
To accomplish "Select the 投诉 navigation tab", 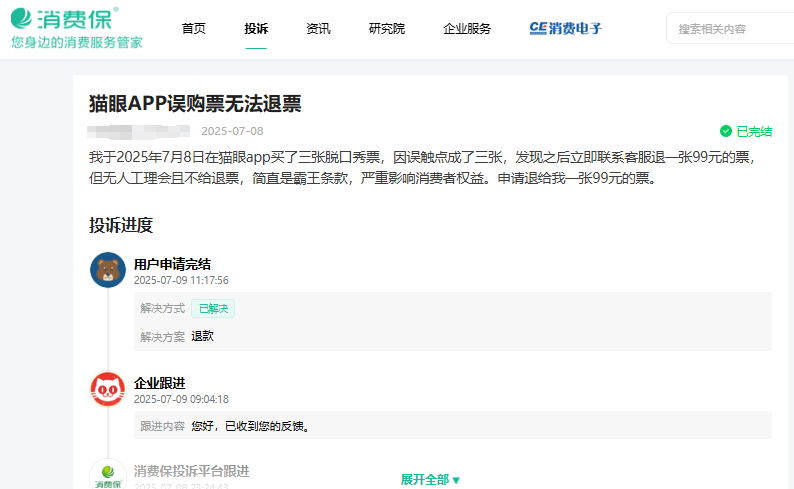I will (256, 29).
